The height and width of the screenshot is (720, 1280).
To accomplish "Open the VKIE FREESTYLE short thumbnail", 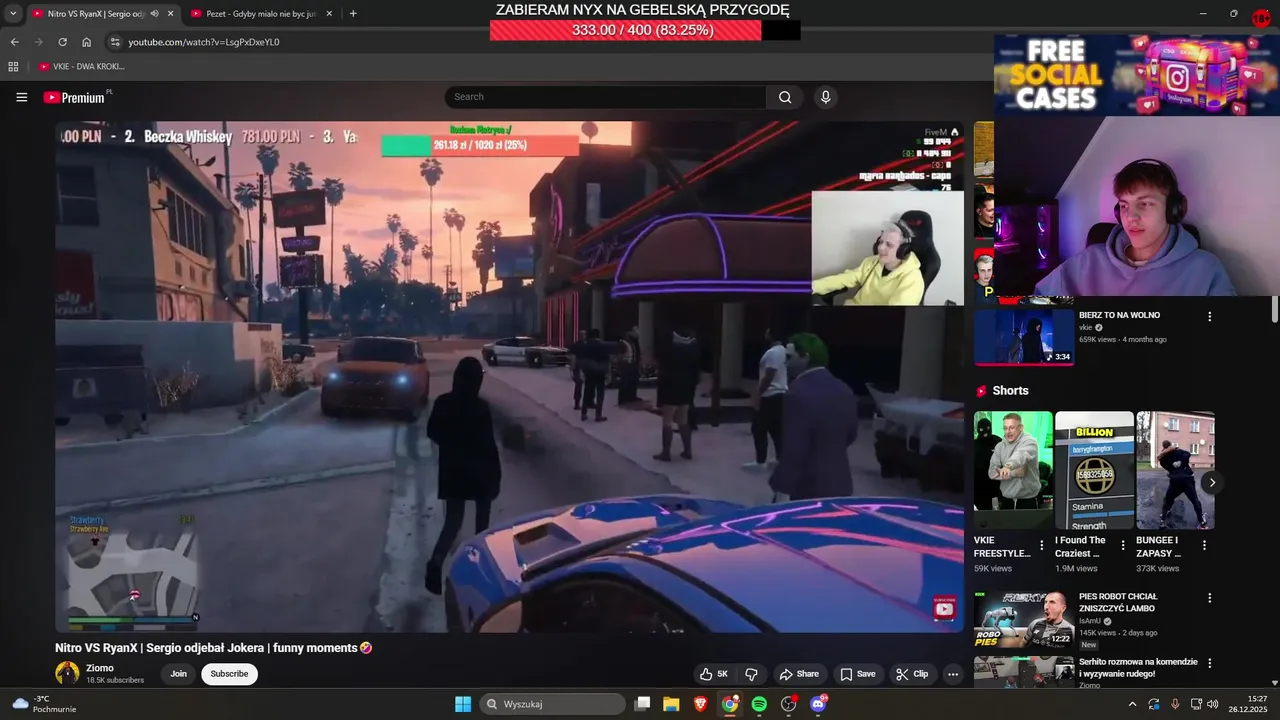I will pyautogui.click(x=1013, y=470).
